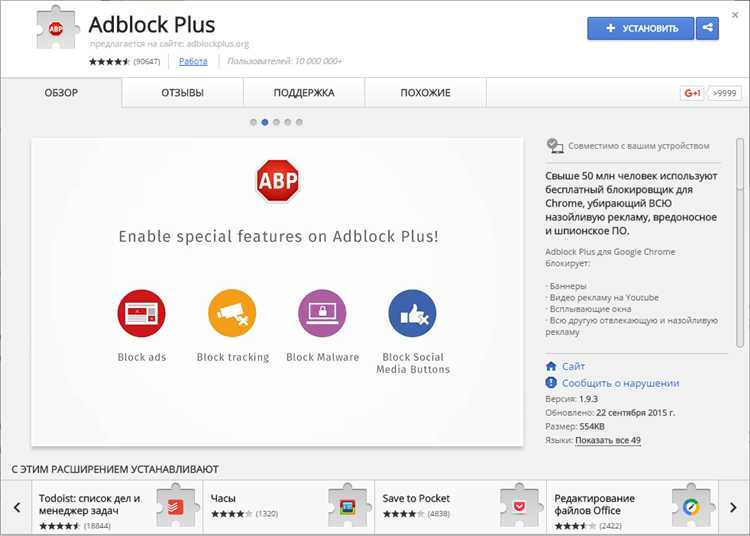Click the G+1 button
This screenshot has width=750, height=536.
692,93
